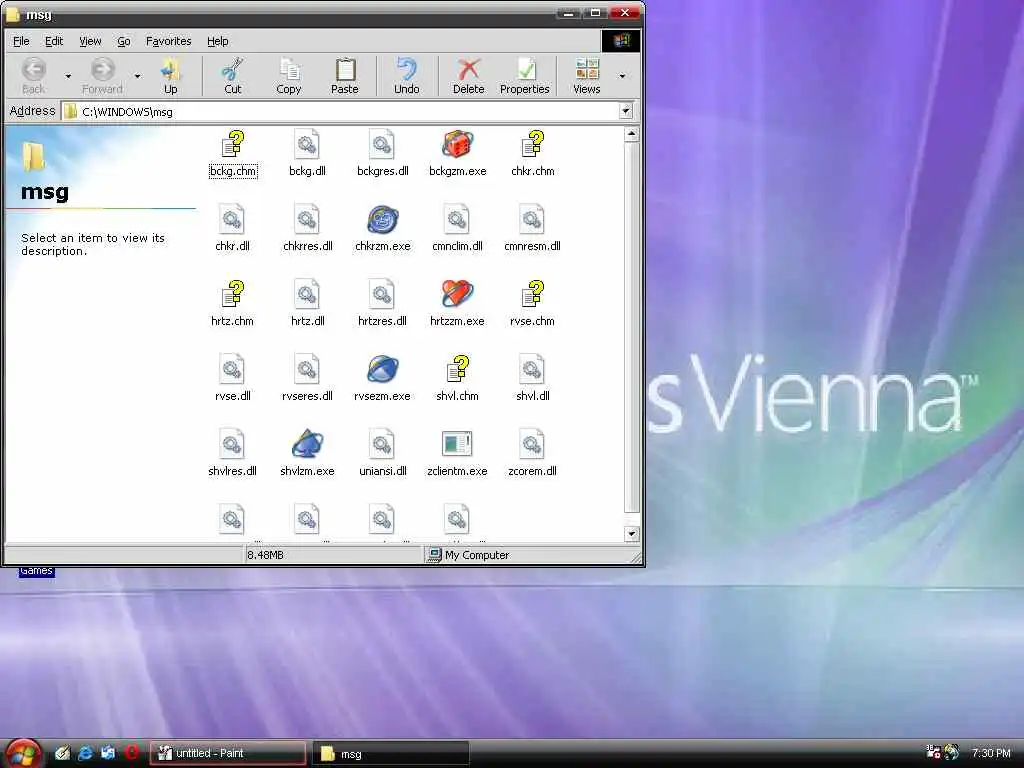
Task: Select the rvse.chm help file
Action: coord(532,304)
